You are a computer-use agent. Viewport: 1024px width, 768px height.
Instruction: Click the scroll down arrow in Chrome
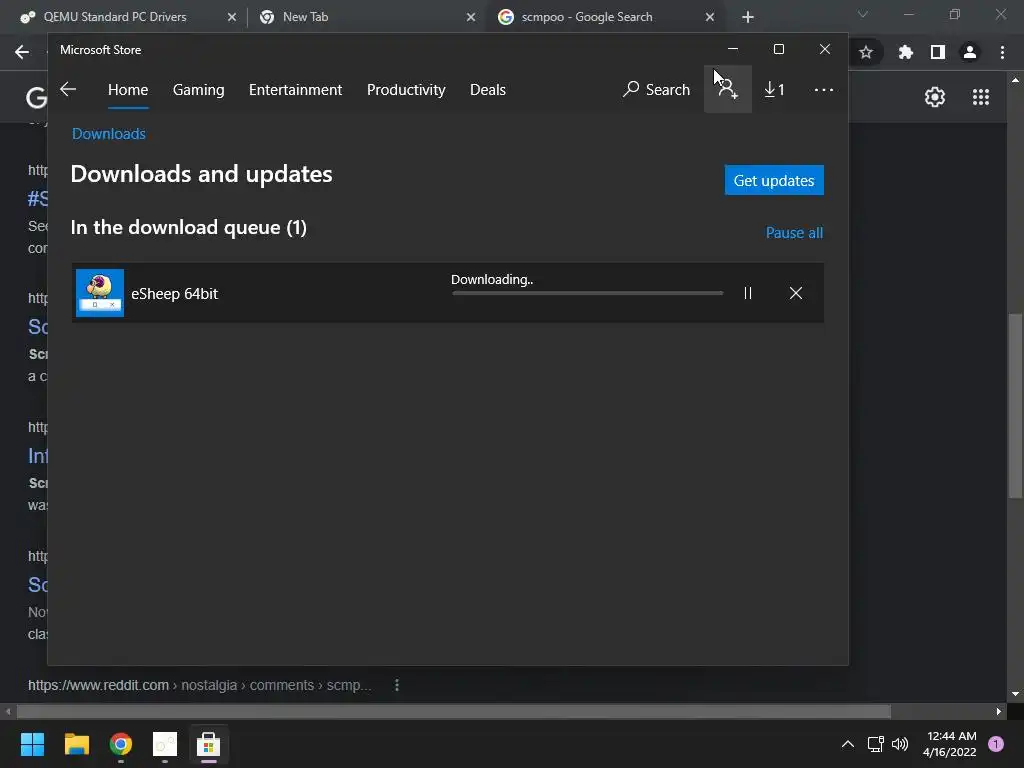click(1015, 694)
